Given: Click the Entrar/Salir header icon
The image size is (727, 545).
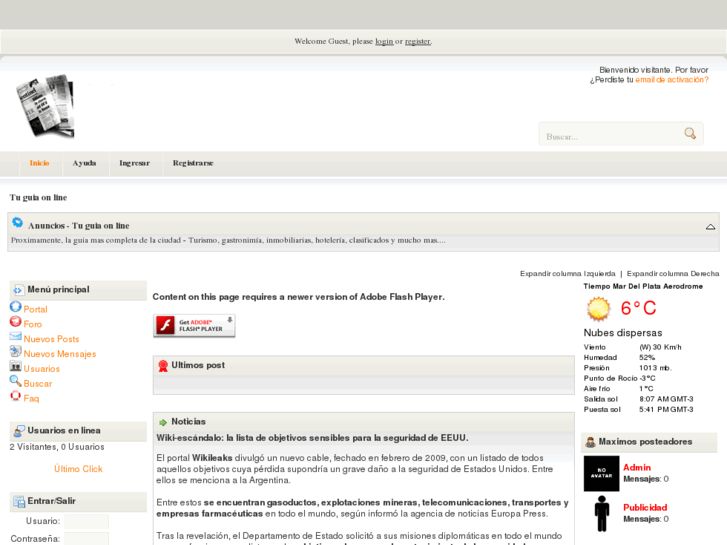Looking at the screenshot, I should tap(19, 501).
